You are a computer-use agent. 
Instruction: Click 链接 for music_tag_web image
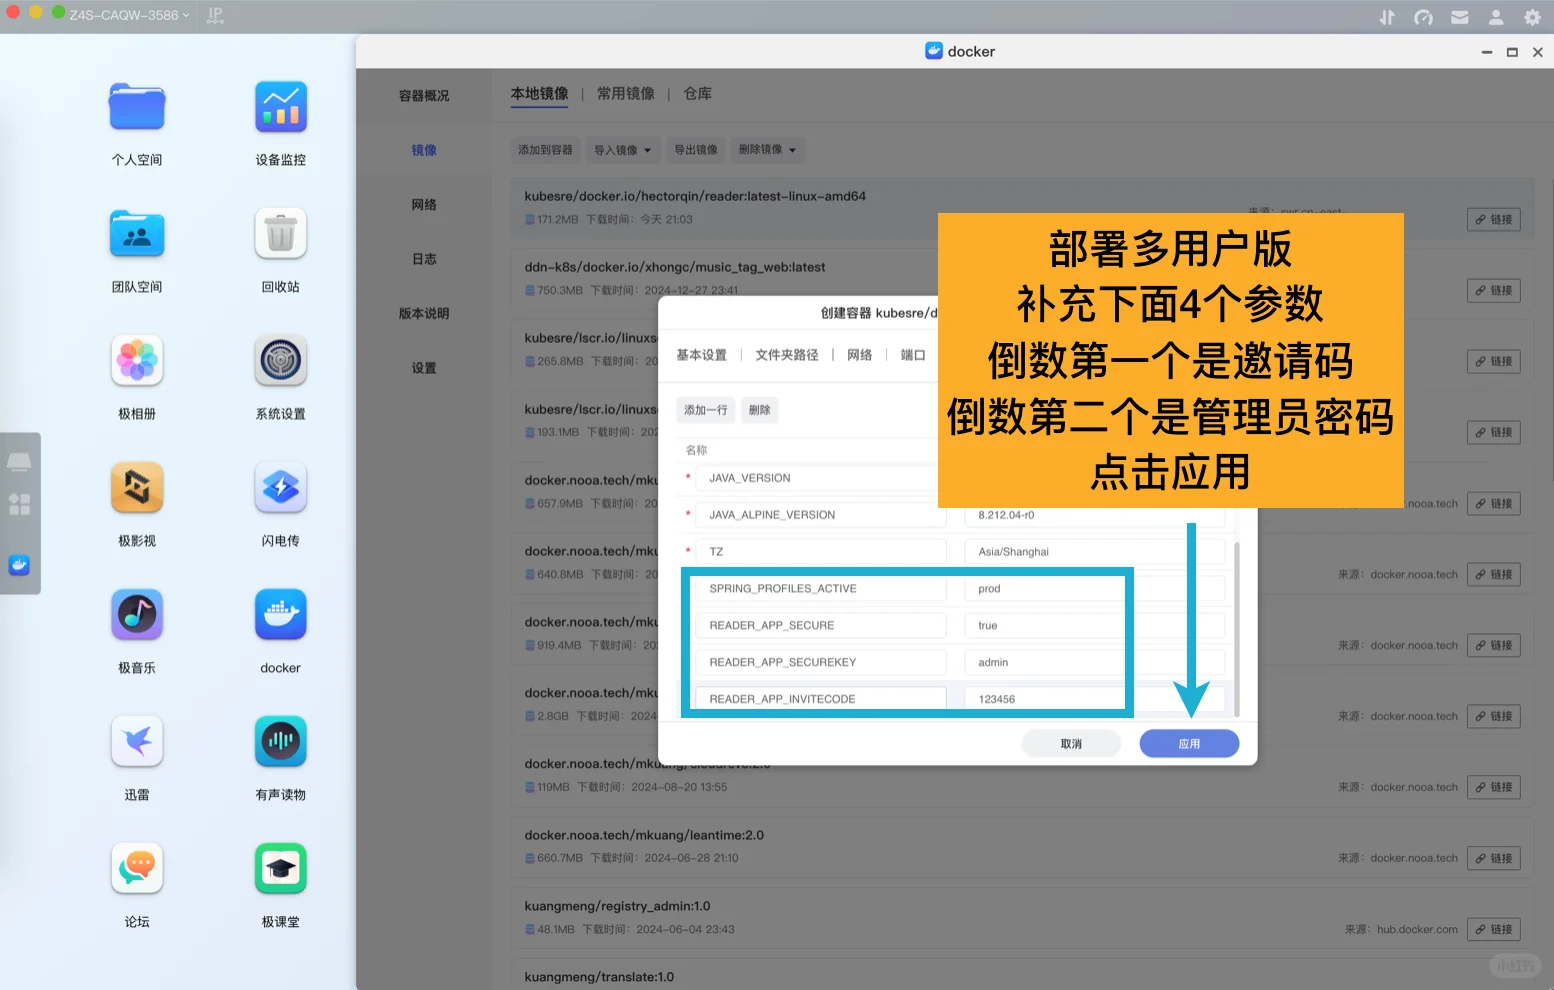point(1494,291)
